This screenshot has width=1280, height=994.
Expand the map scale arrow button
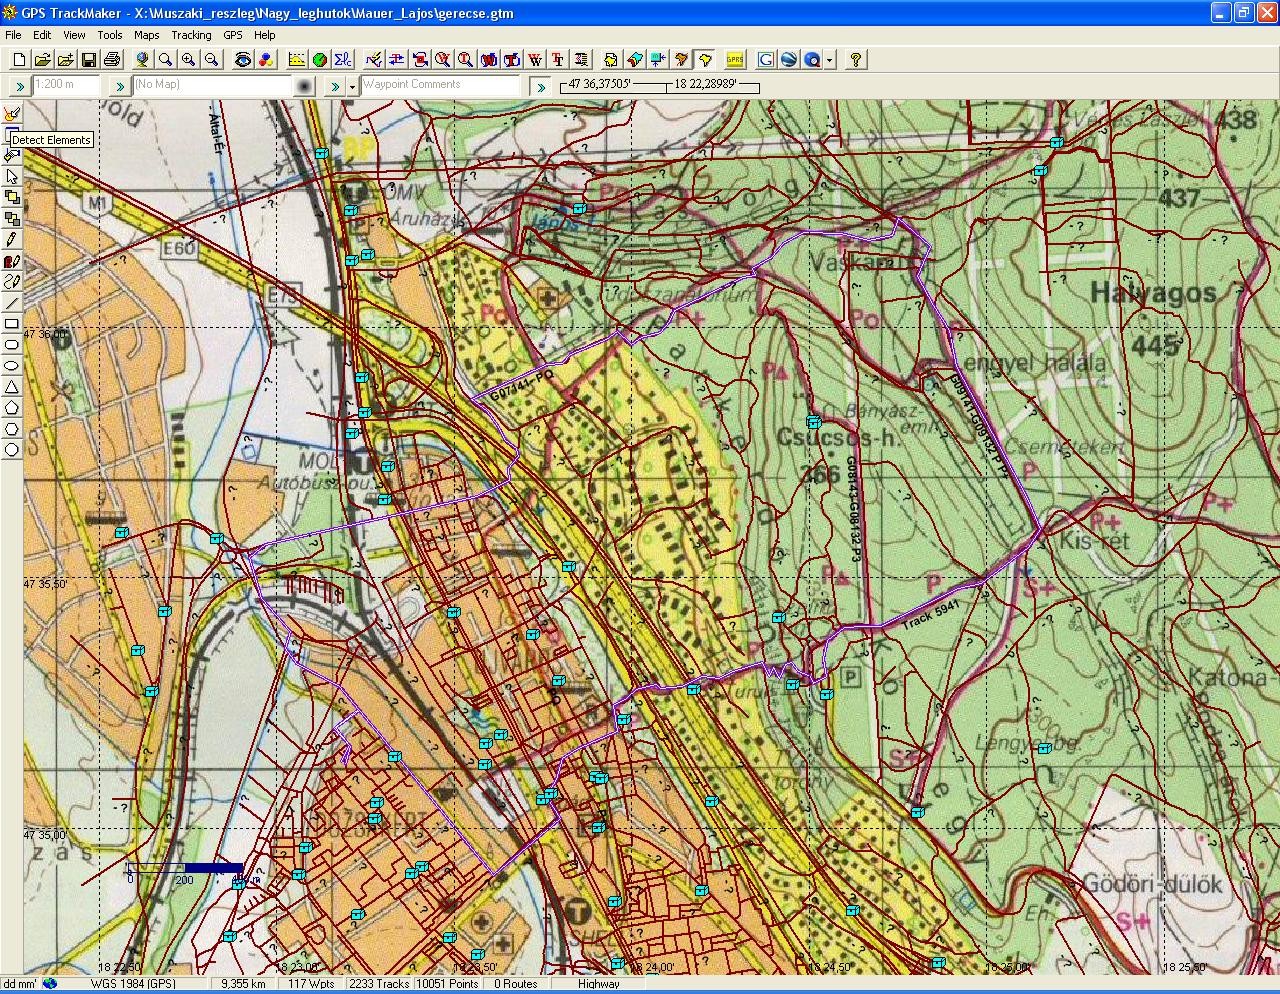click(x=18, y=86)
